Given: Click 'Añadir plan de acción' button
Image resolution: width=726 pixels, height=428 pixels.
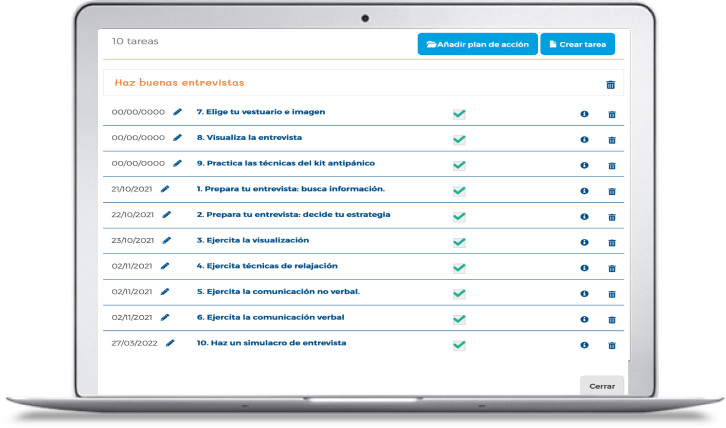Looking at the screenshot, I should pos(476,45).
